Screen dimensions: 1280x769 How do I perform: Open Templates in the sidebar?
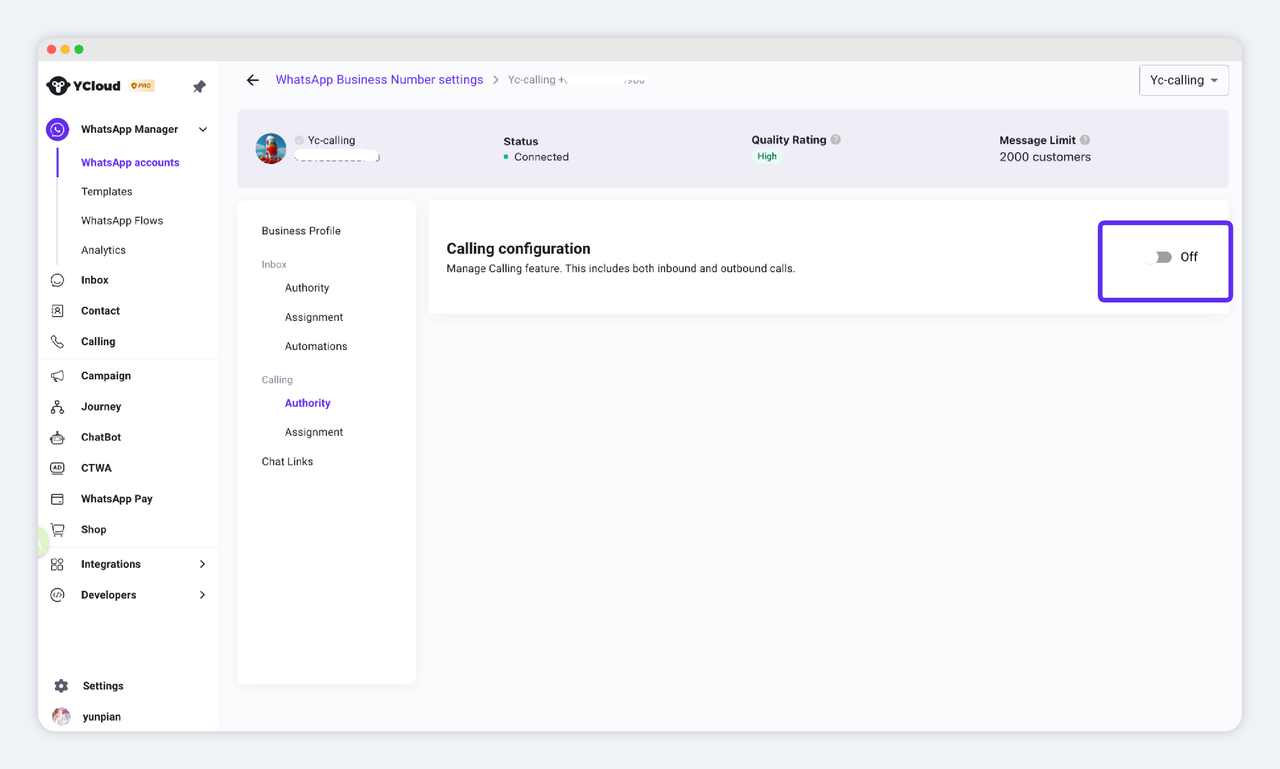click(107, 192)
